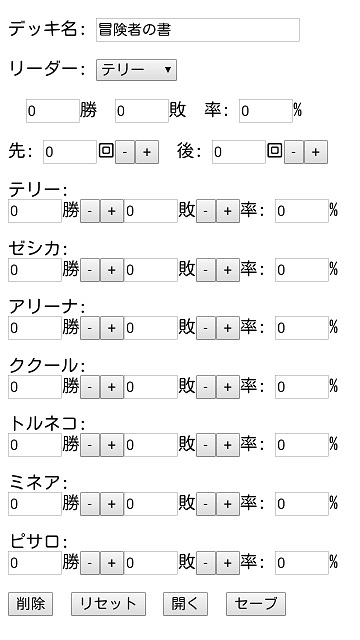This screenshot has width=360, height=640.
Task: Add a win for テリー
Action: [x=112, y=211]
